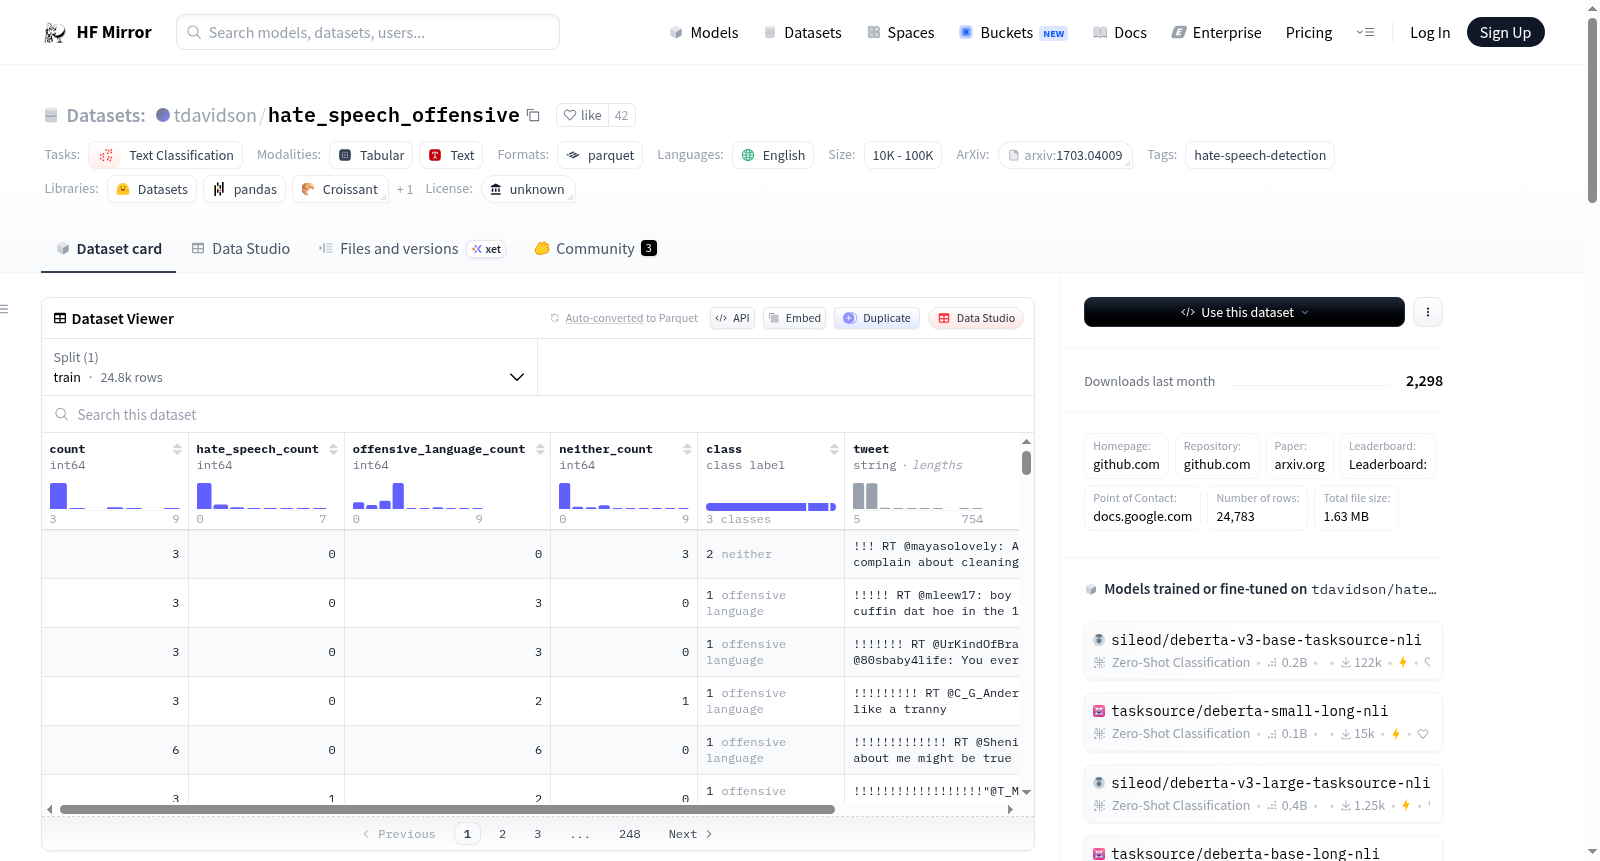Open sileod/deberta-v3-base-tasksource-nli model
The width and height of the screenshot is (1600, 861).
tap(1263, 651)
